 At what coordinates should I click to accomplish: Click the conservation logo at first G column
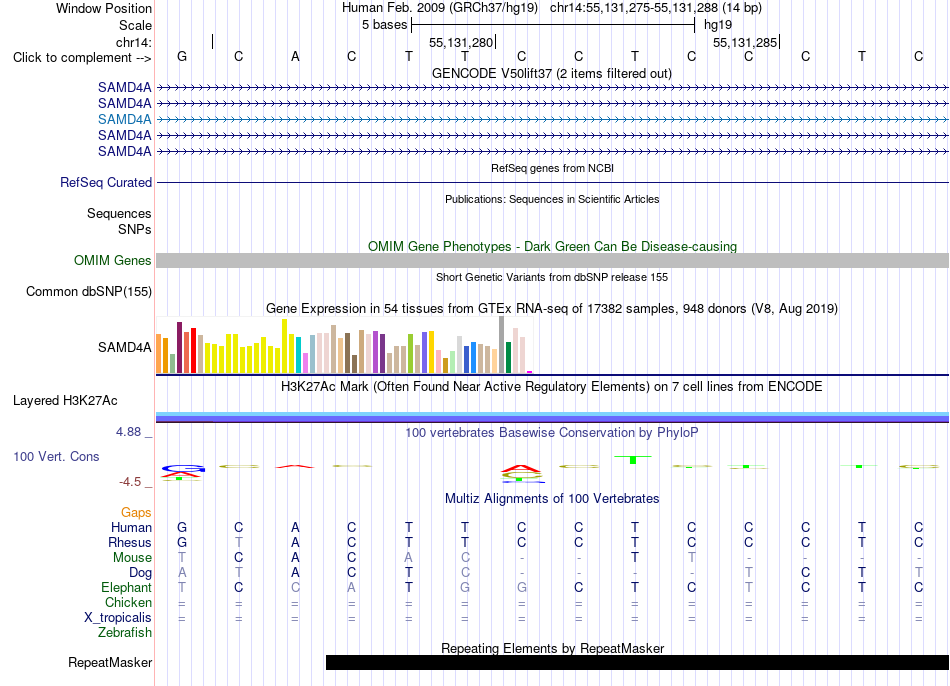182,472
